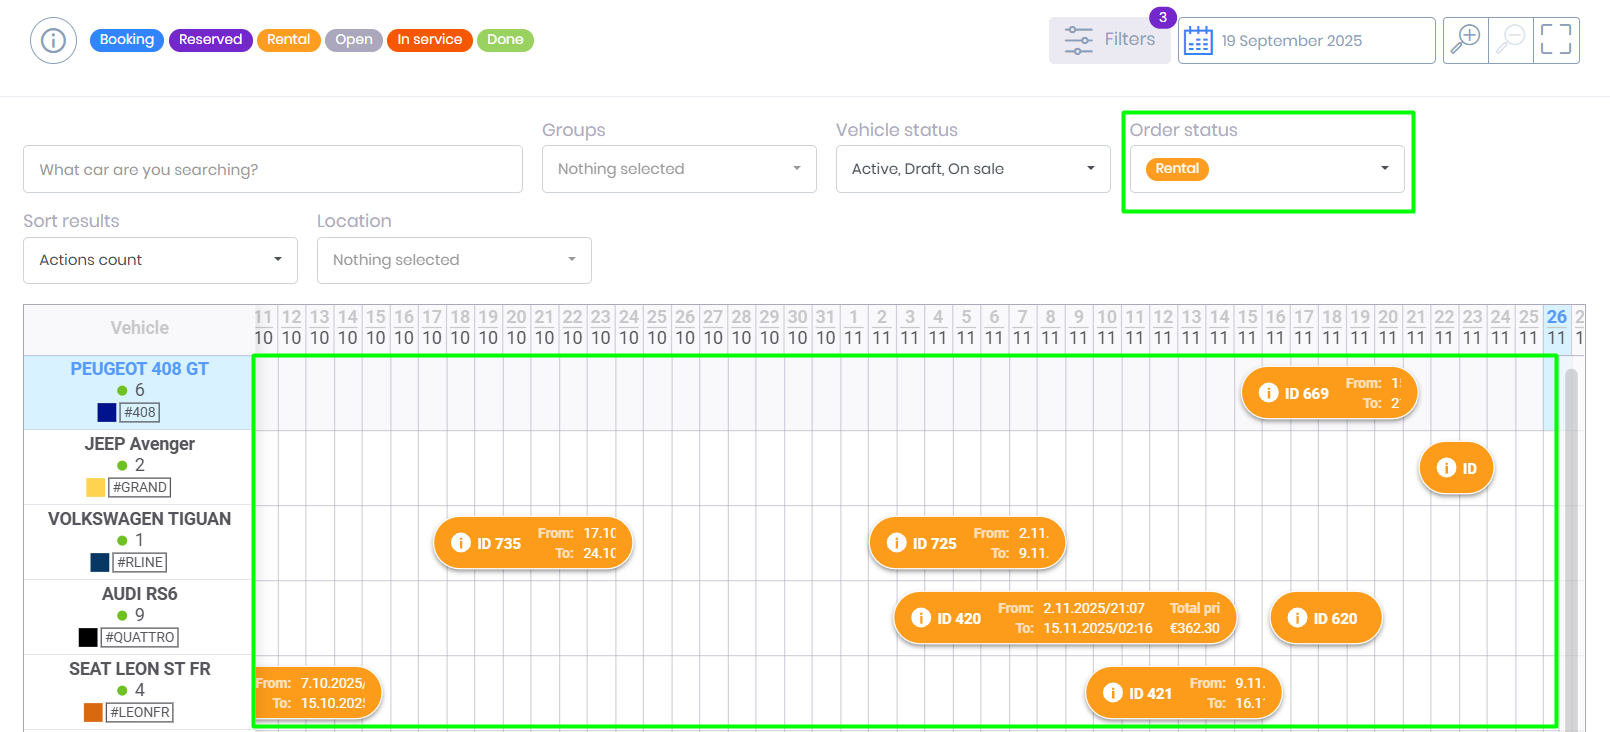Open the calendar date picker icon

pos(1198,41)
